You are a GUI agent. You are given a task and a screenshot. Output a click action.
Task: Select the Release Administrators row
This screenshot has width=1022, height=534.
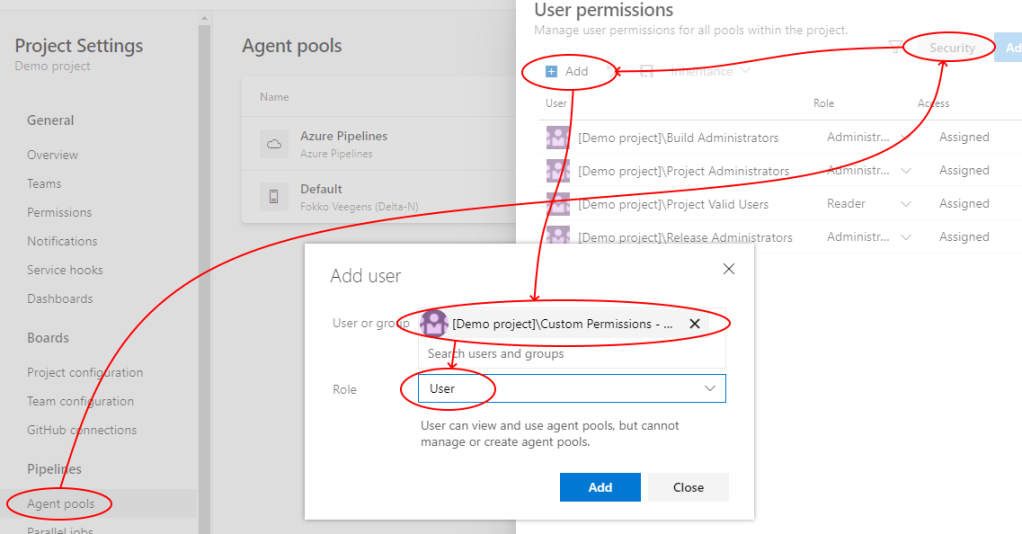(780, 236)
